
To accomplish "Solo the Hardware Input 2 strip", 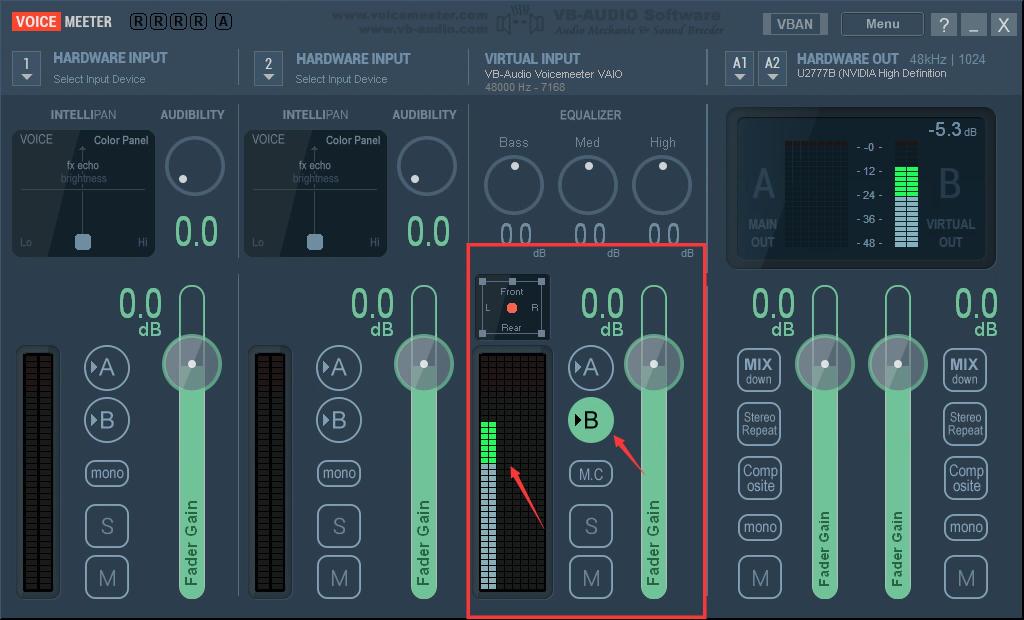I will pyautogui.click(x=339, y=525).
